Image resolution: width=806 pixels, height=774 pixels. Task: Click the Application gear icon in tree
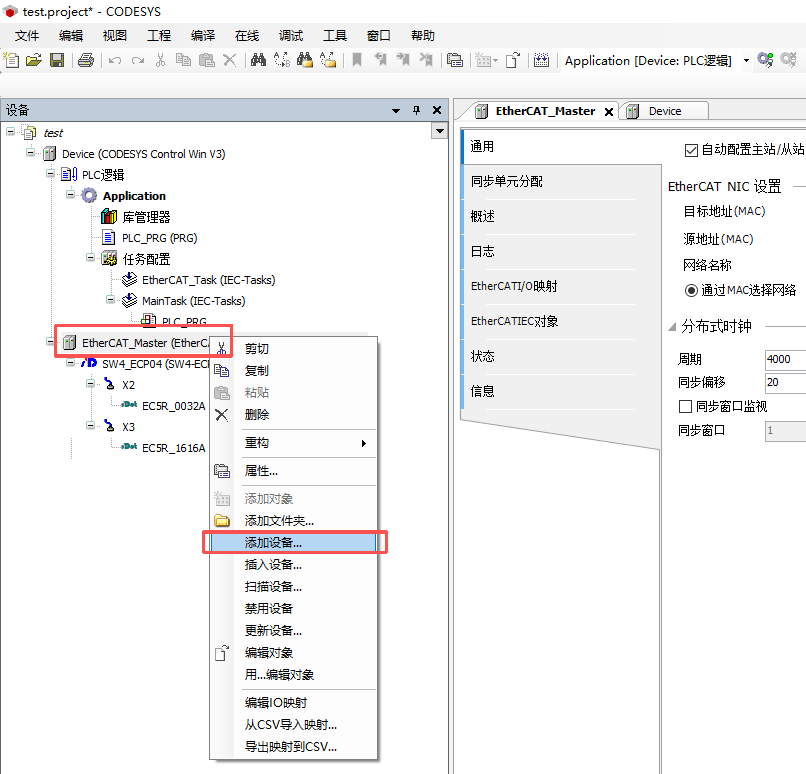(x=89, y=195)
